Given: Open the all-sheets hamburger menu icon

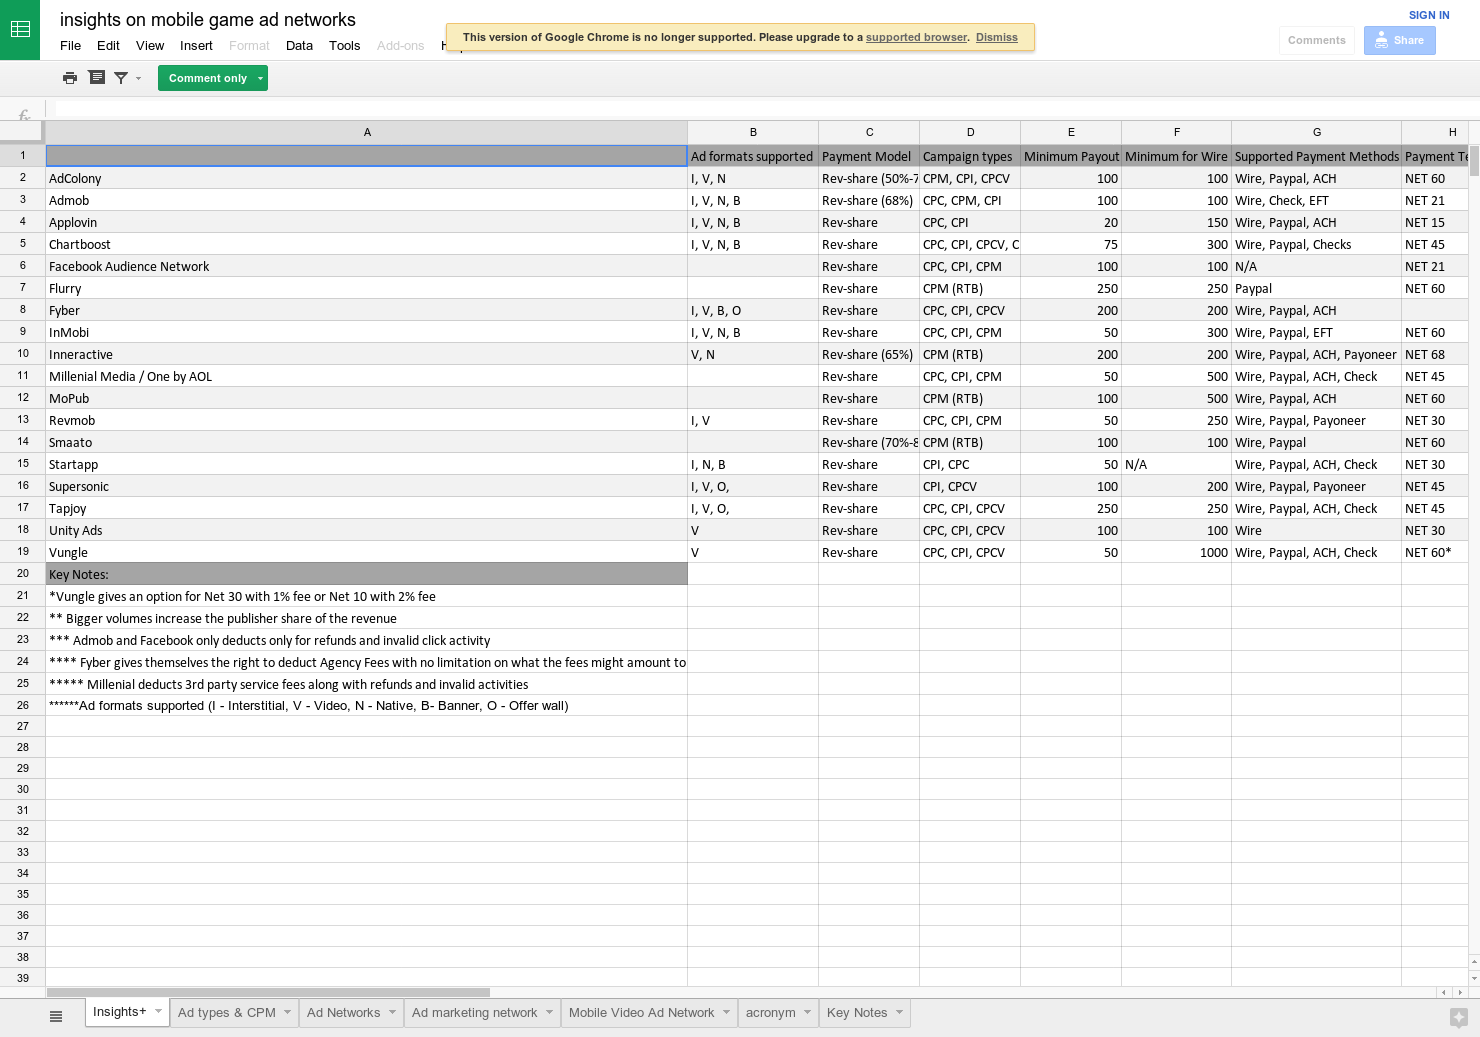Looking at the screenshot, I should coord(56,1015).
